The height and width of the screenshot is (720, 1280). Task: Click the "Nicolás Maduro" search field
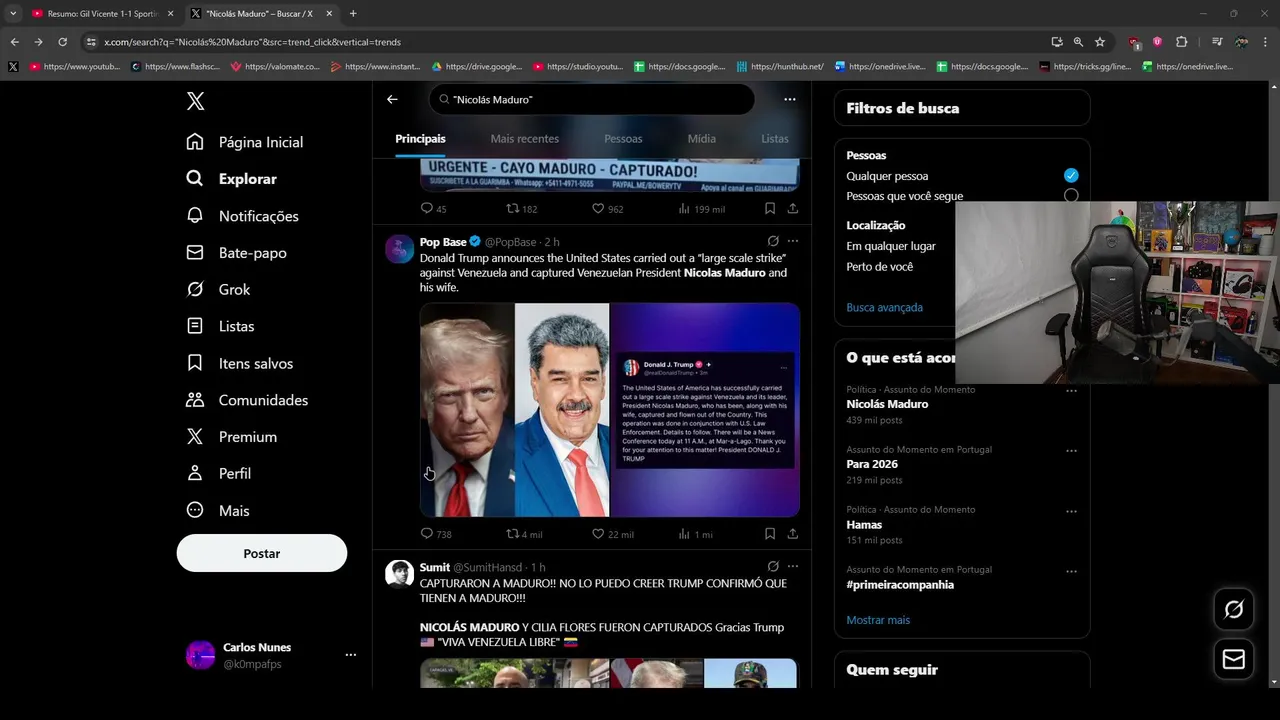pyautogui.click(x=592, y=99)
